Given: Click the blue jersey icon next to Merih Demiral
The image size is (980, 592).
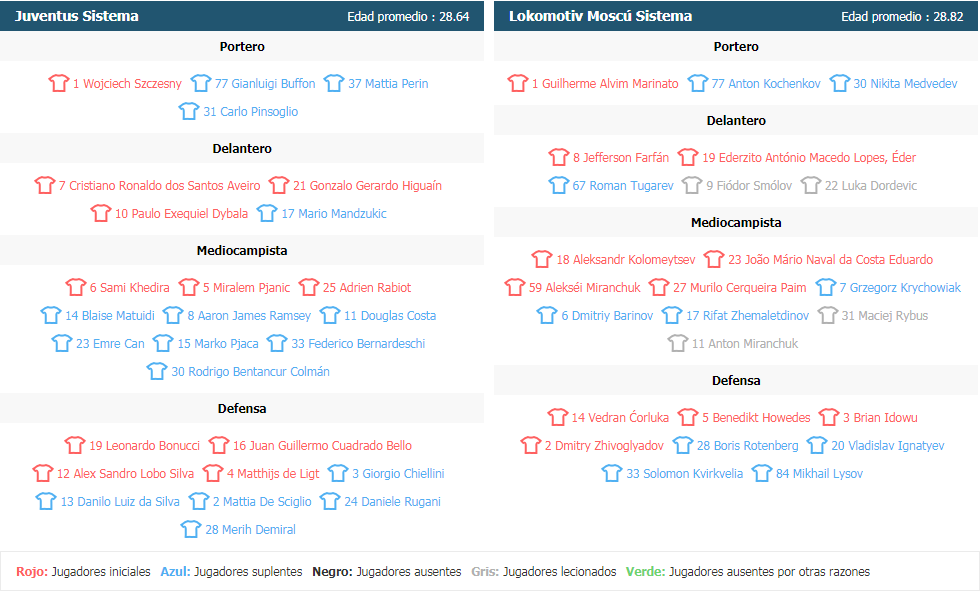Looking at the screenshot, I should [191, 529].
